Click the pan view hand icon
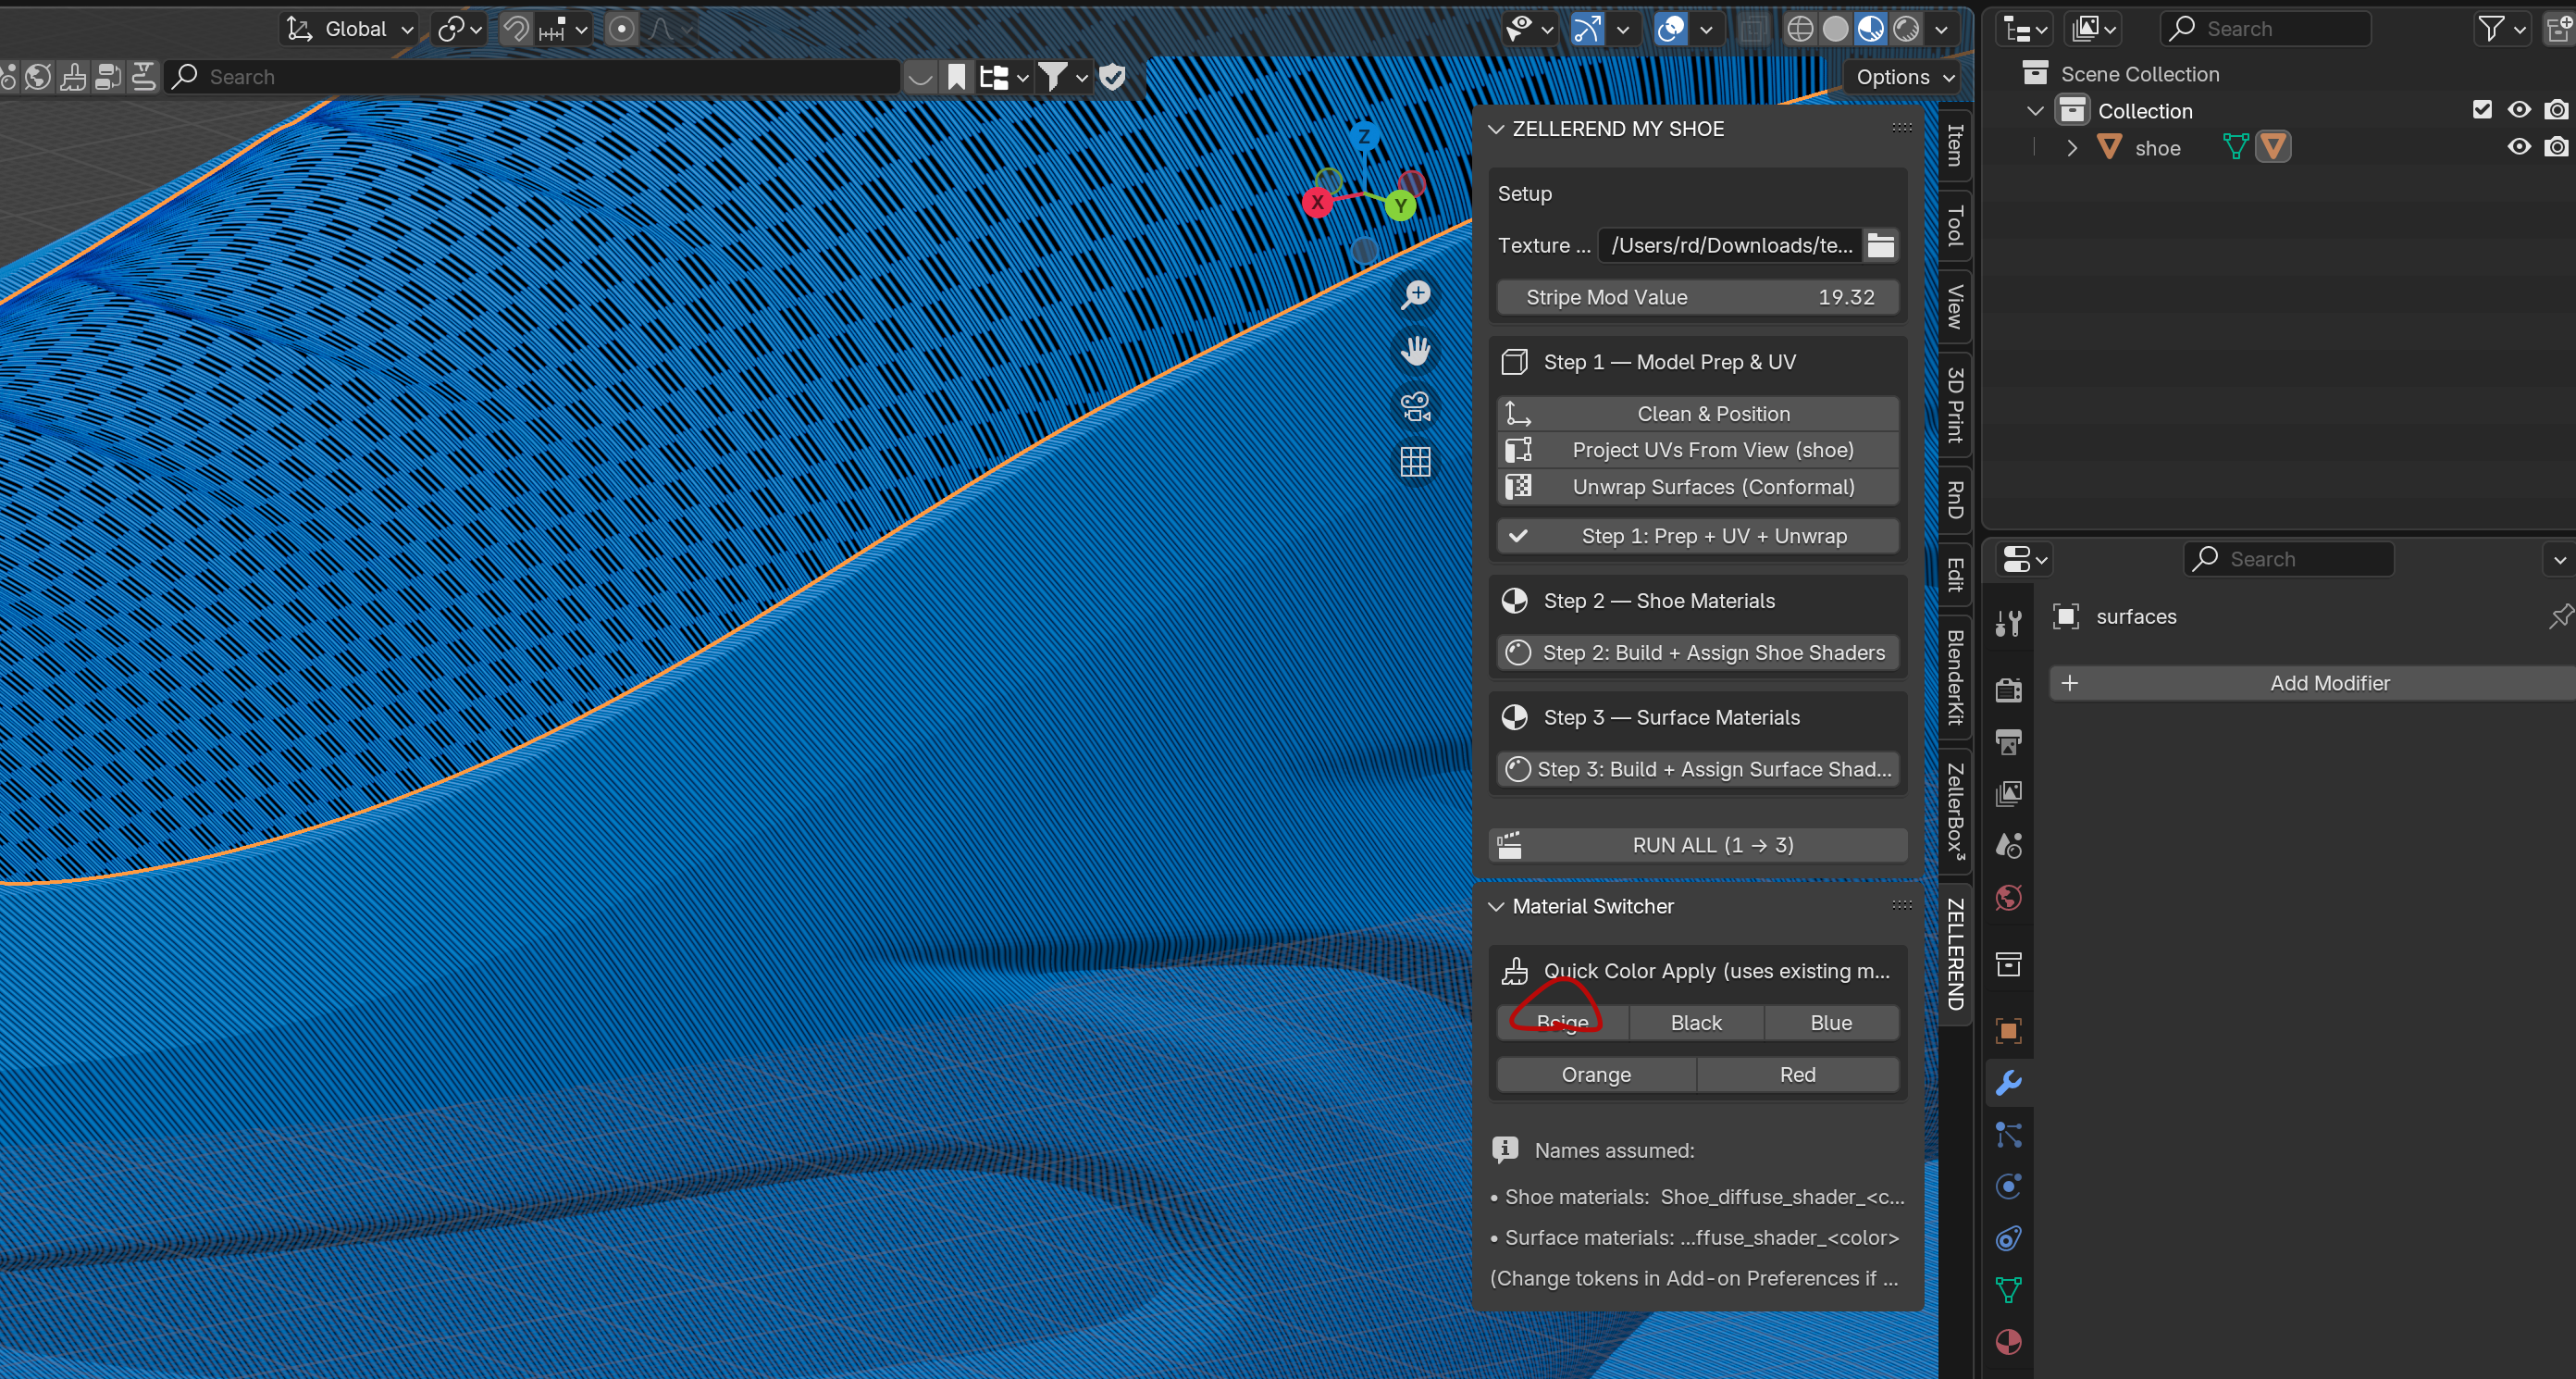 pos(1415,351)
